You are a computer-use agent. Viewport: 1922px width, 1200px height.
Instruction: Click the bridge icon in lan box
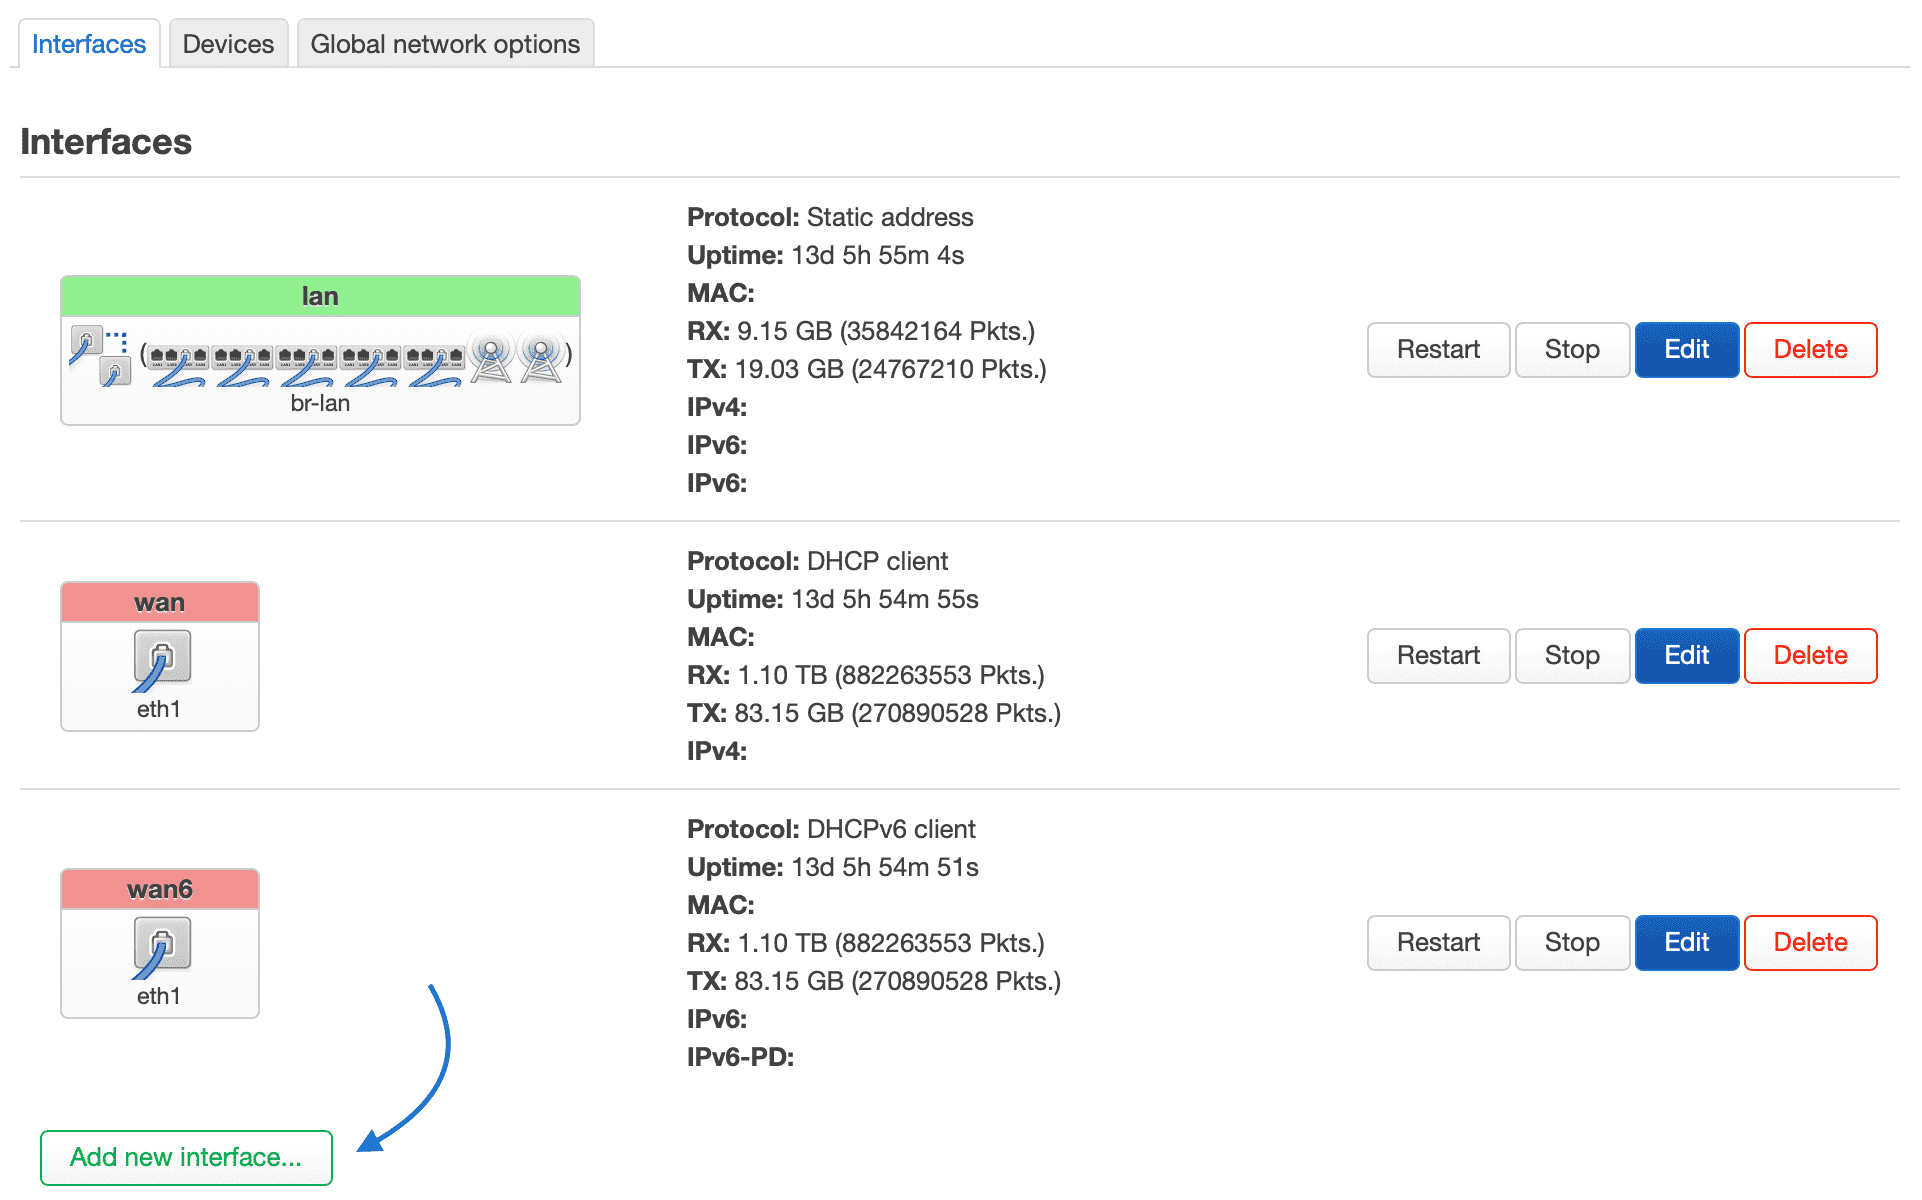(x=100, y=357)
